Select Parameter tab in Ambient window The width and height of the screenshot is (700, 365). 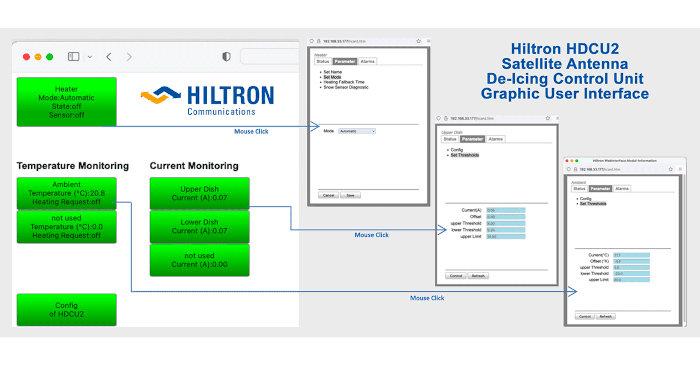point(600,189)
